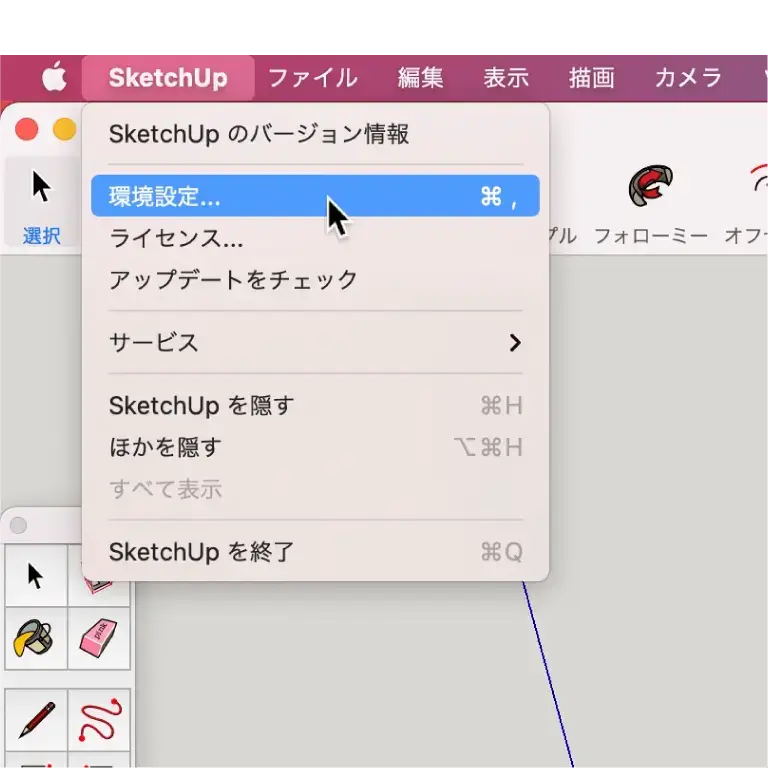Select the 選択 arrow tool in top toolbar
This screenshot has height=768, width=768.
point(42,202)
